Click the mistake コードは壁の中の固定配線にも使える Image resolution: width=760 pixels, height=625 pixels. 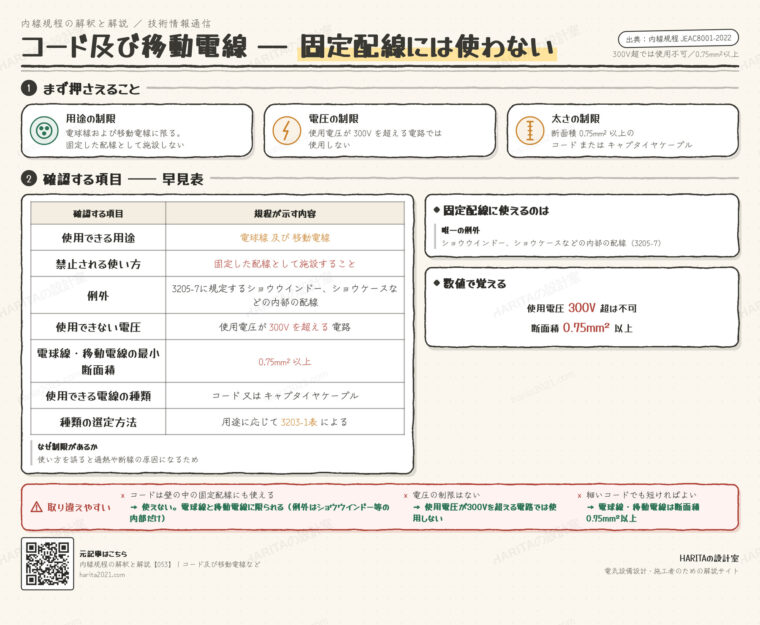(x=202, y=495)
